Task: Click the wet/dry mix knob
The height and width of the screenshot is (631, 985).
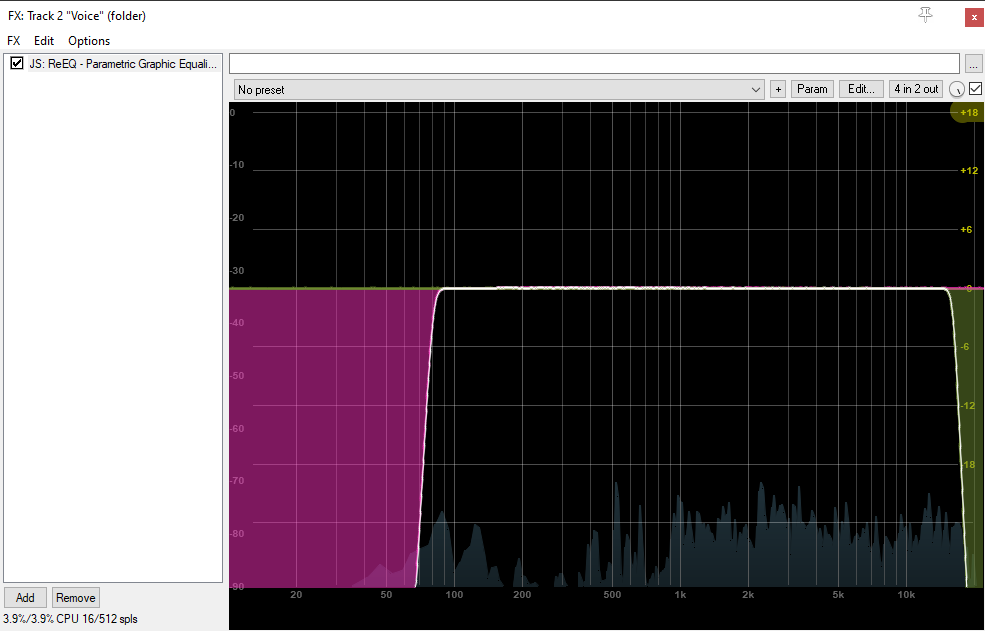Action: click(957, 89)
